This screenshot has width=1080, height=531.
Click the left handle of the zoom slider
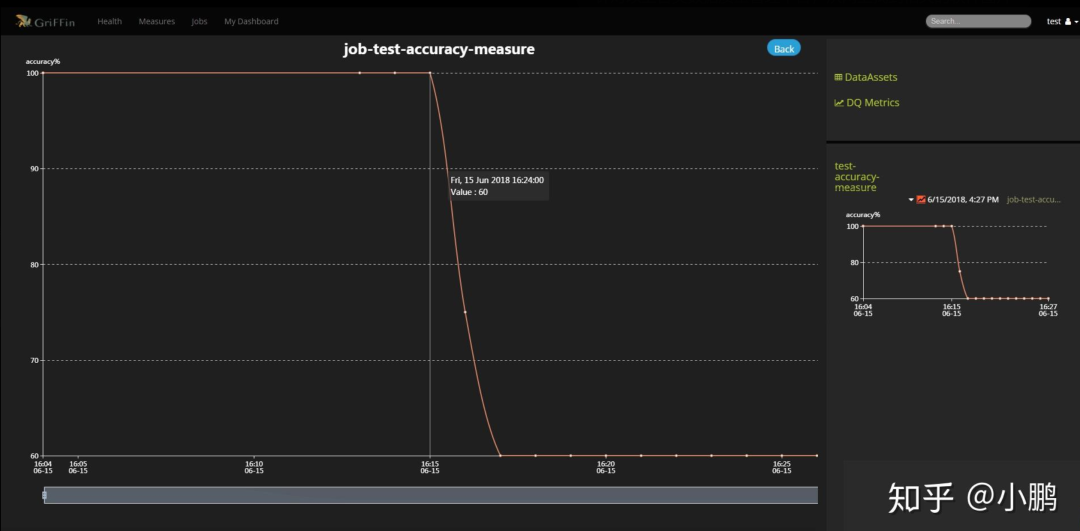[44, 495]
